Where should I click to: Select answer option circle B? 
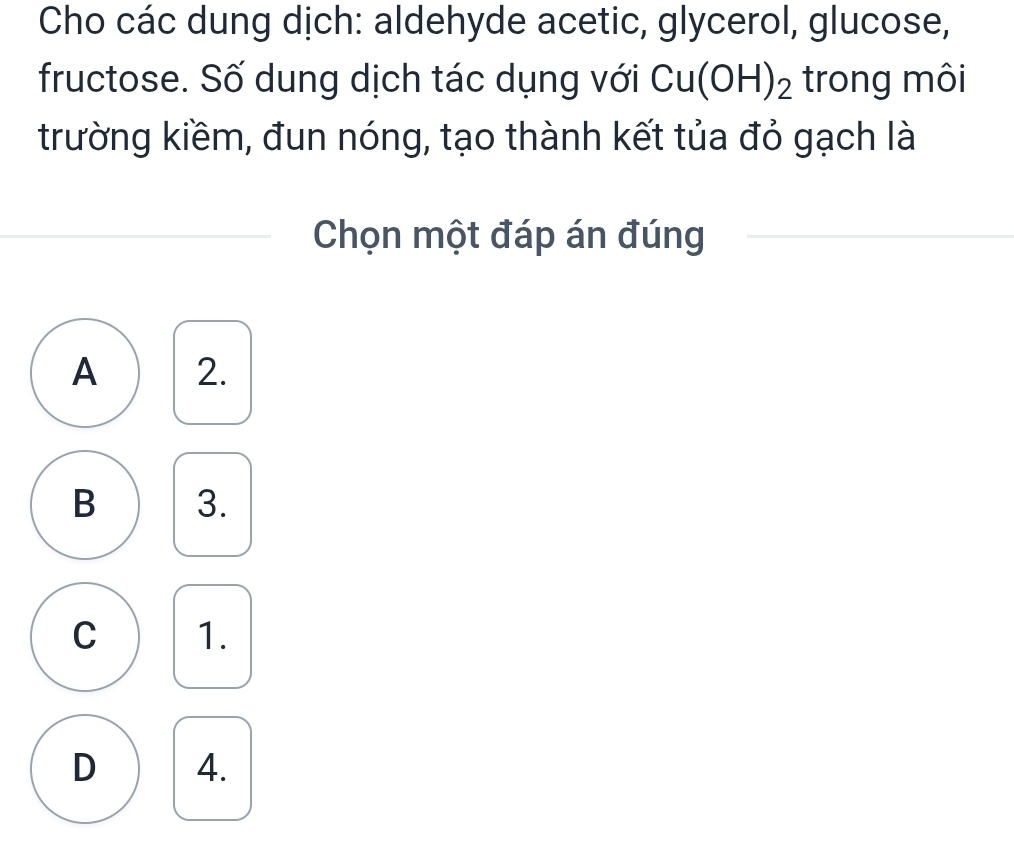pos(86,505)
